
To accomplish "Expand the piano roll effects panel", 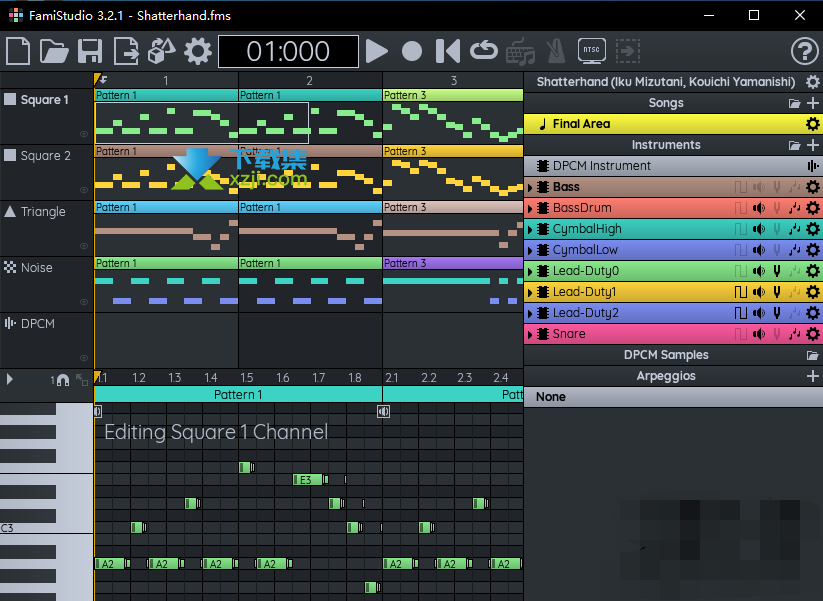I will coord(9,379).
